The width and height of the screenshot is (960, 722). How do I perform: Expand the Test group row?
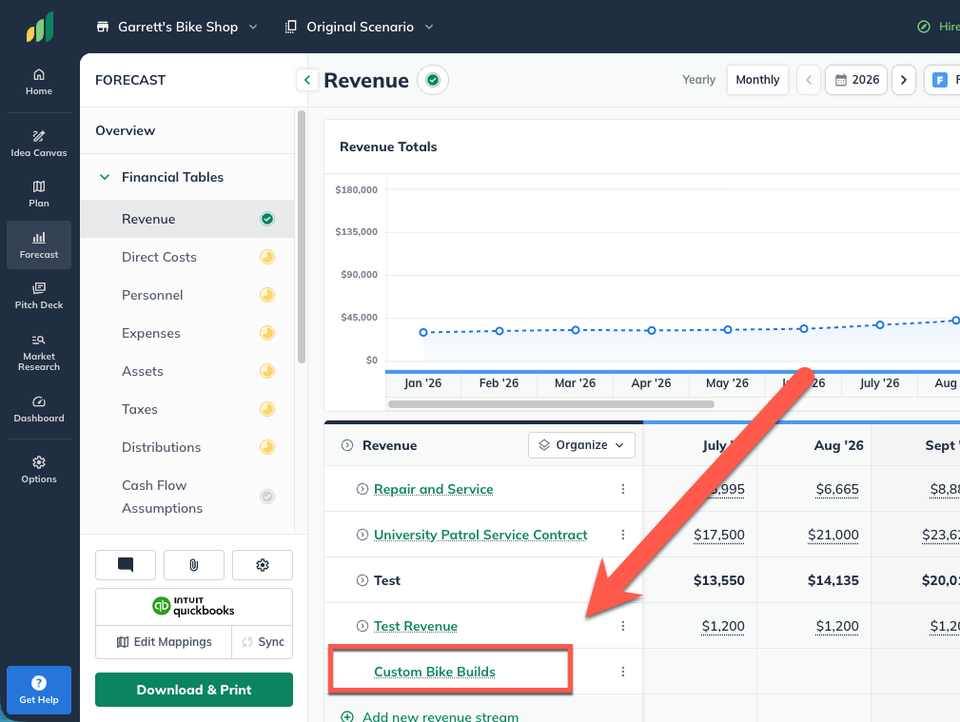(362, 580)
